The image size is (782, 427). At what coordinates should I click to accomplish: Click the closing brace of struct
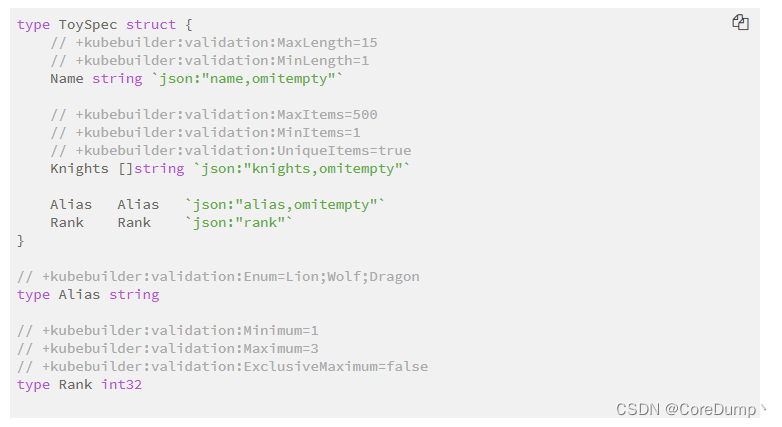click(x=20, y=241)
